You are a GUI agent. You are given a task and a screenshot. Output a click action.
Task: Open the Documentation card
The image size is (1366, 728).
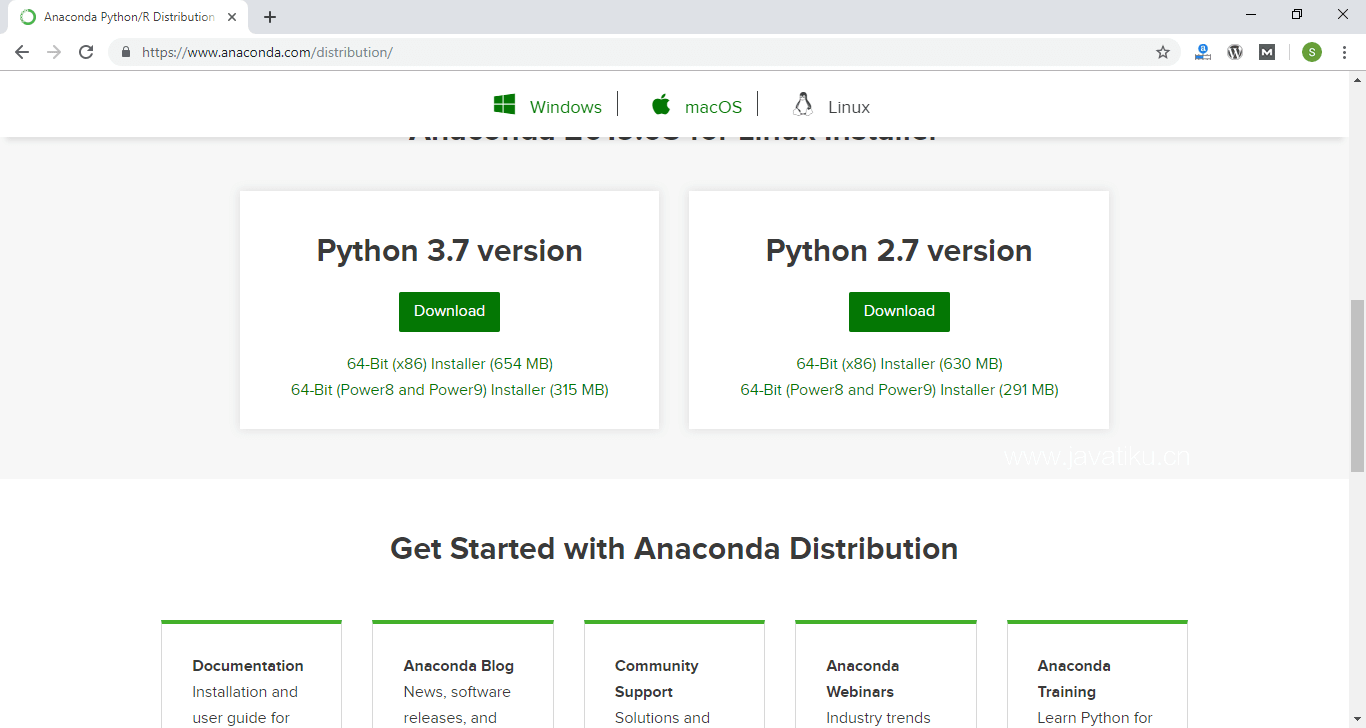pyautogui.click(x=251, y=675)
